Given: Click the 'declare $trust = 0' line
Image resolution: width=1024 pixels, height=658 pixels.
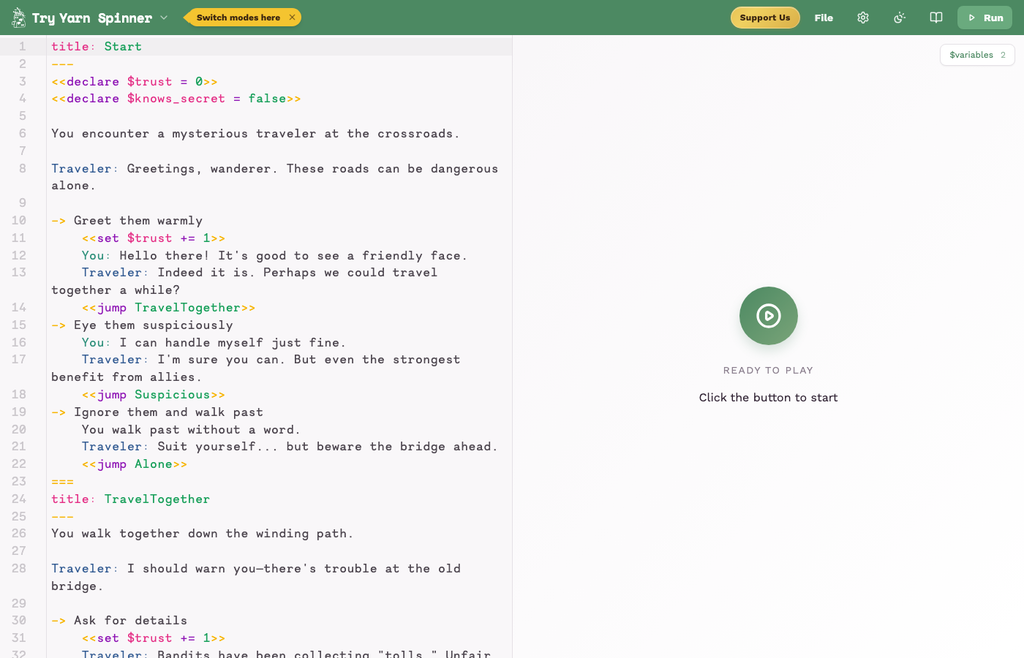Looking at the screenshot, I should coord(135,82).
